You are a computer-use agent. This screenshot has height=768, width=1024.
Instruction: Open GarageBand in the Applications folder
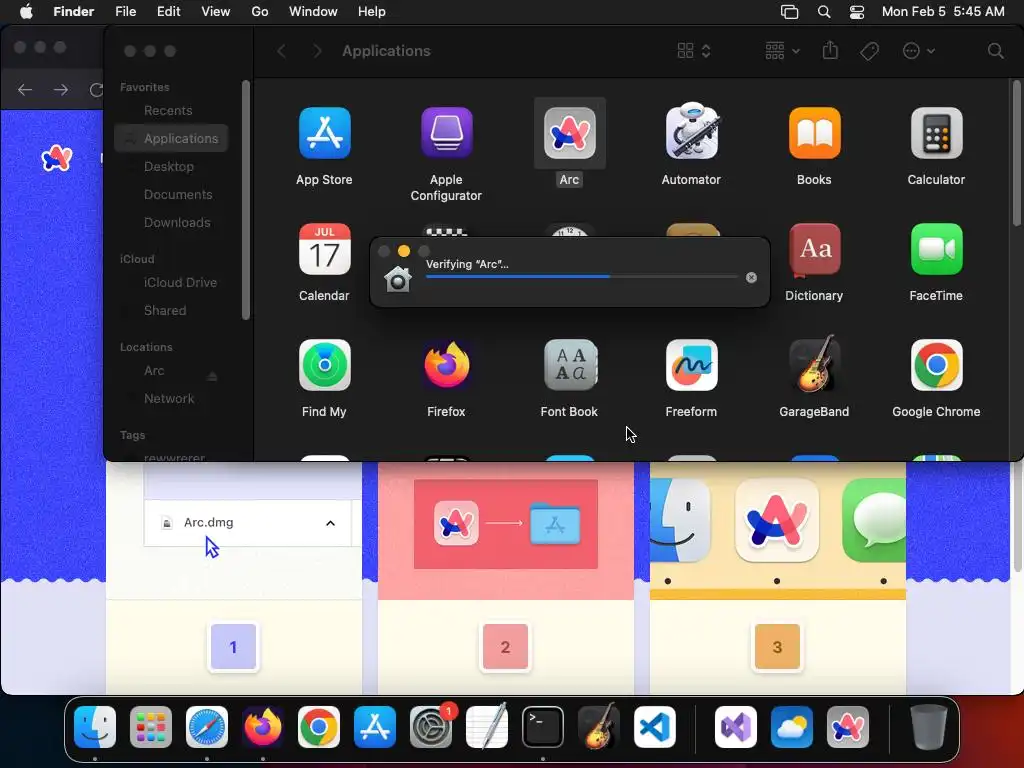[x=814, y=364]
